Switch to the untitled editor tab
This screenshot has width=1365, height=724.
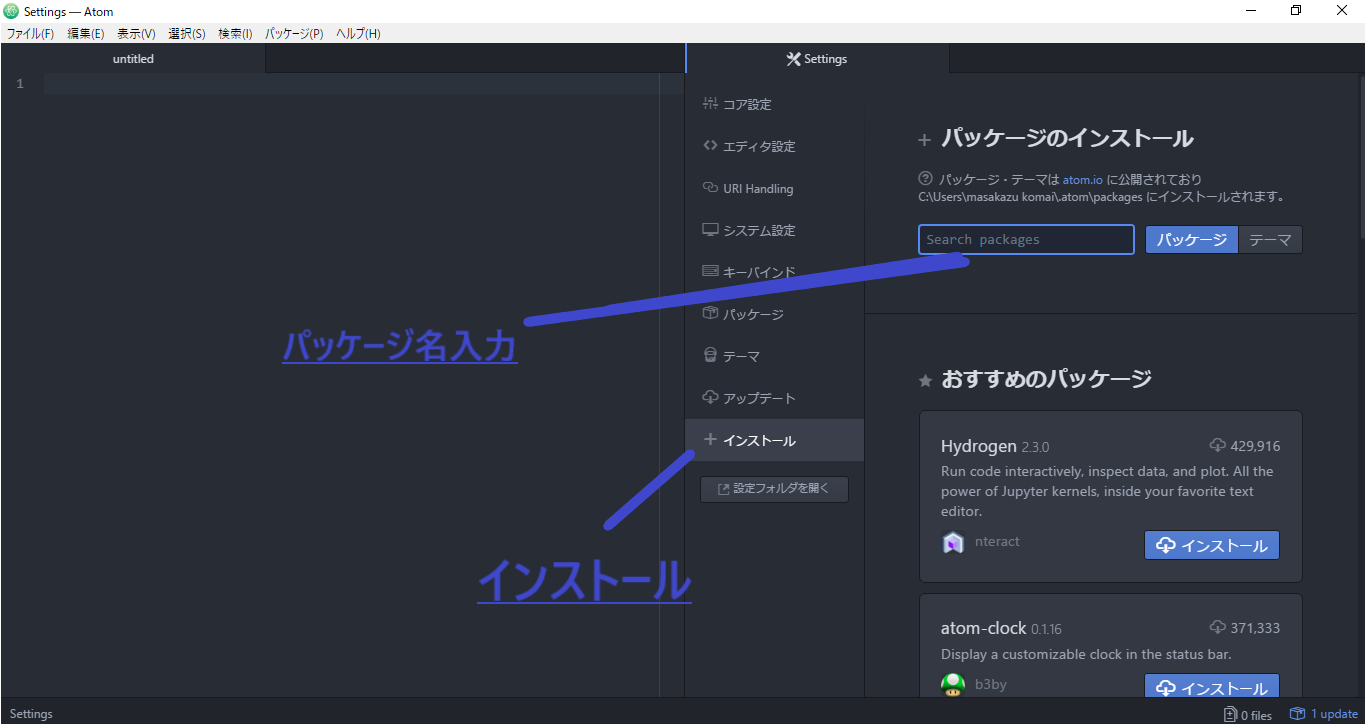[x=133, y=59]
